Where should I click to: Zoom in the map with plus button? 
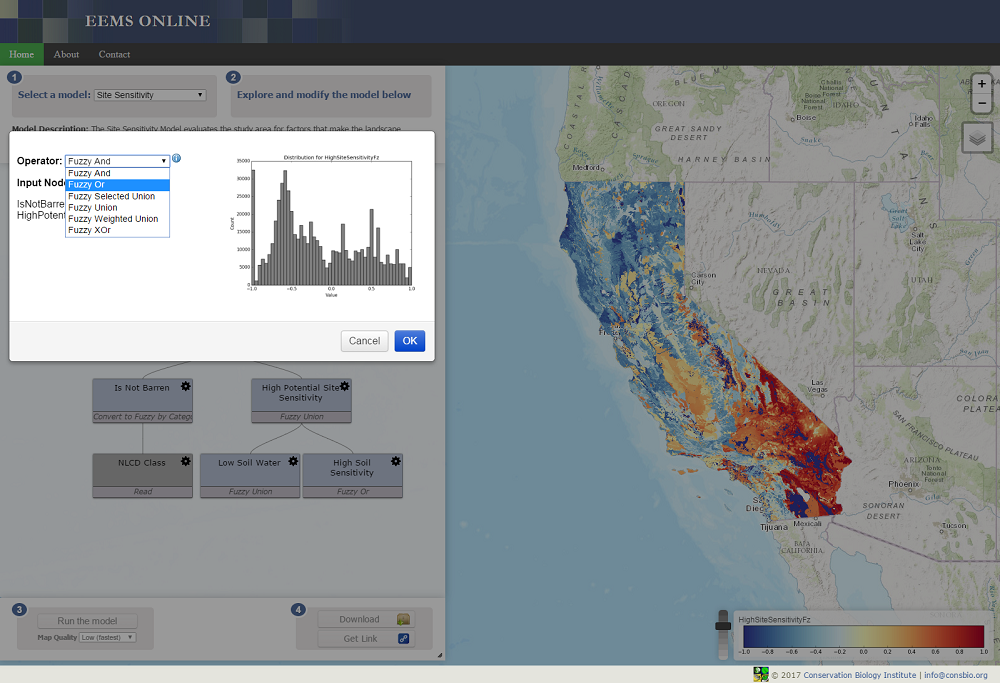point(982,84)
